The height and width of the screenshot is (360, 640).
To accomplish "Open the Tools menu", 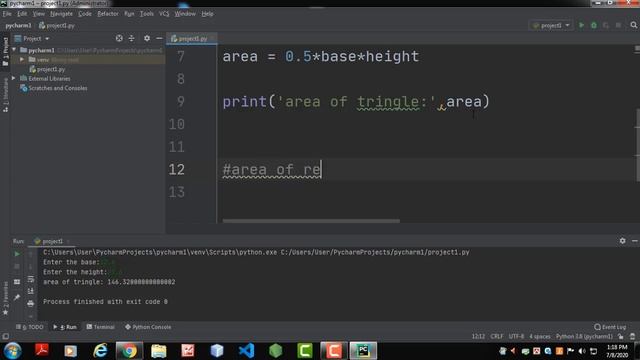I will 147,14.
